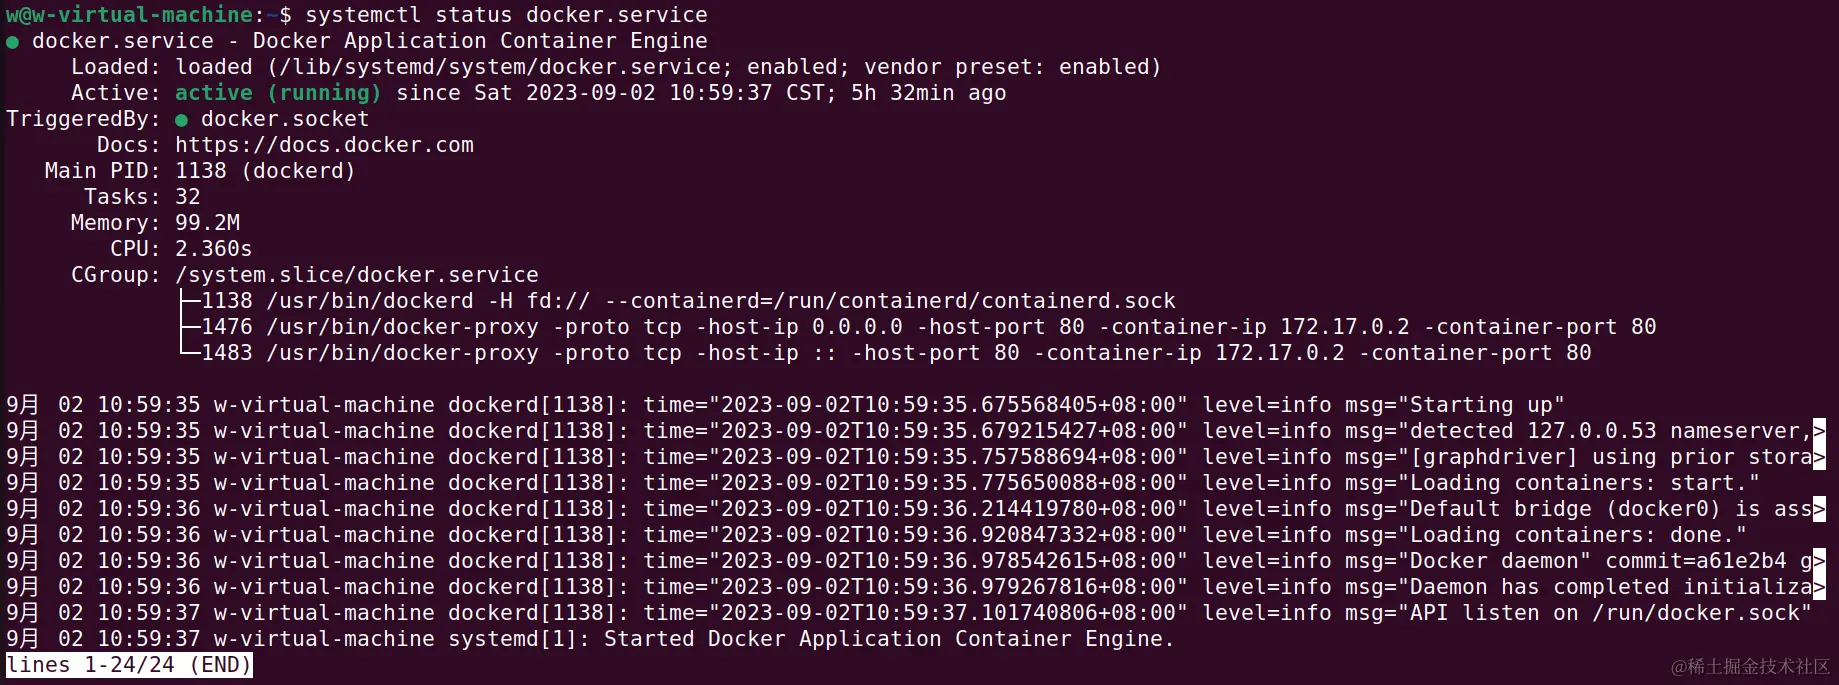The image size is (1839, 685).
Task: Click the w@w-virtual-machine prompt text
Action: coord(129,15)
